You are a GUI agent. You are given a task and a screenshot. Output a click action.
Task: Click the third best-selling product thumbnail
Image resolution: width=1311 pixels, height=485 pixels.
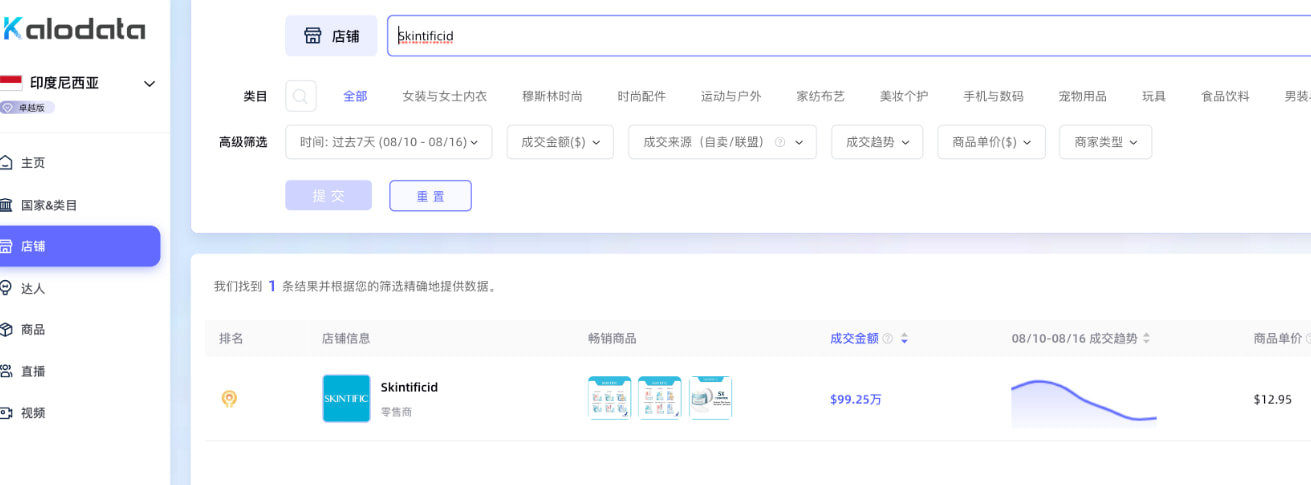point(710,398)
